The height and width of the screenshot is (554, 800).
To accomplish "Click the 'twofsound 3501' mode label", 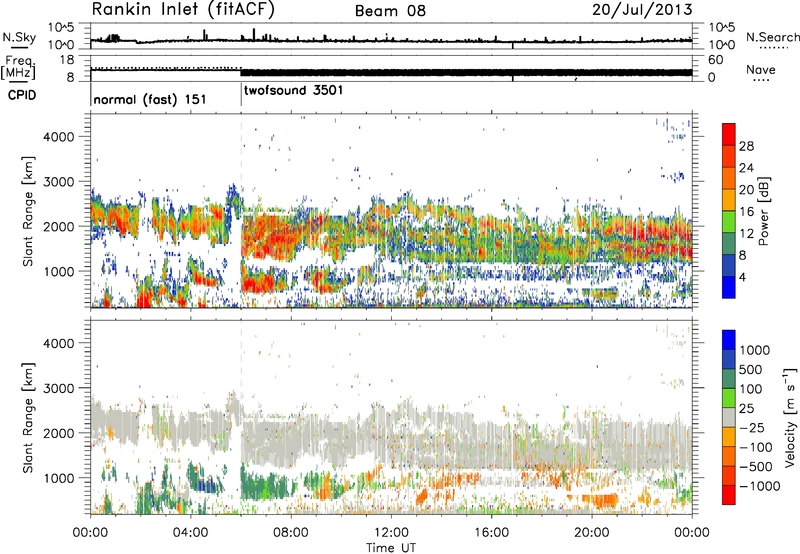I will coord(294,91).
